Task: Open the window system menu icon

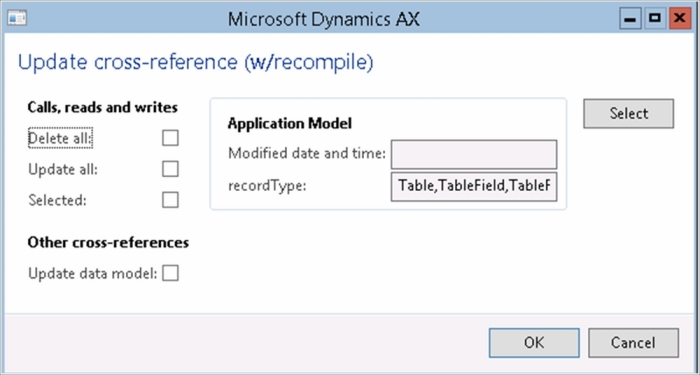Action: [17, 18]
